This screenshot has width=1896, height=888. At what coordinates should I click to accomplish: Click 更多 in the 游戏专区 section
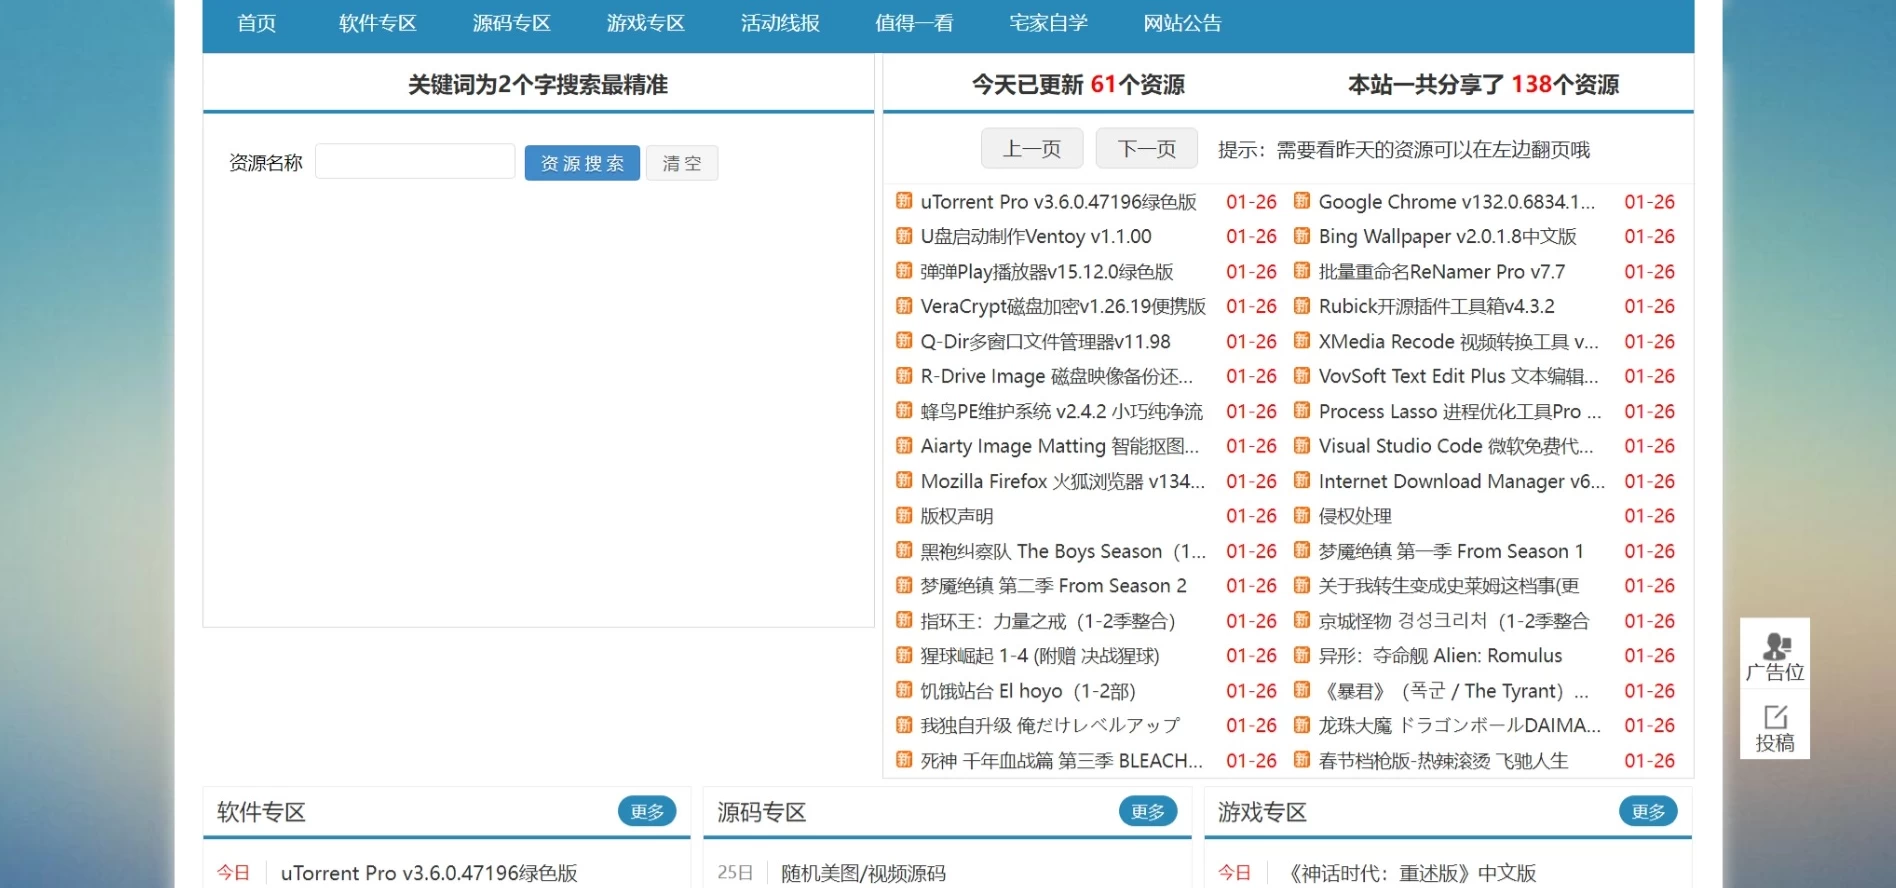(1648, 812)
